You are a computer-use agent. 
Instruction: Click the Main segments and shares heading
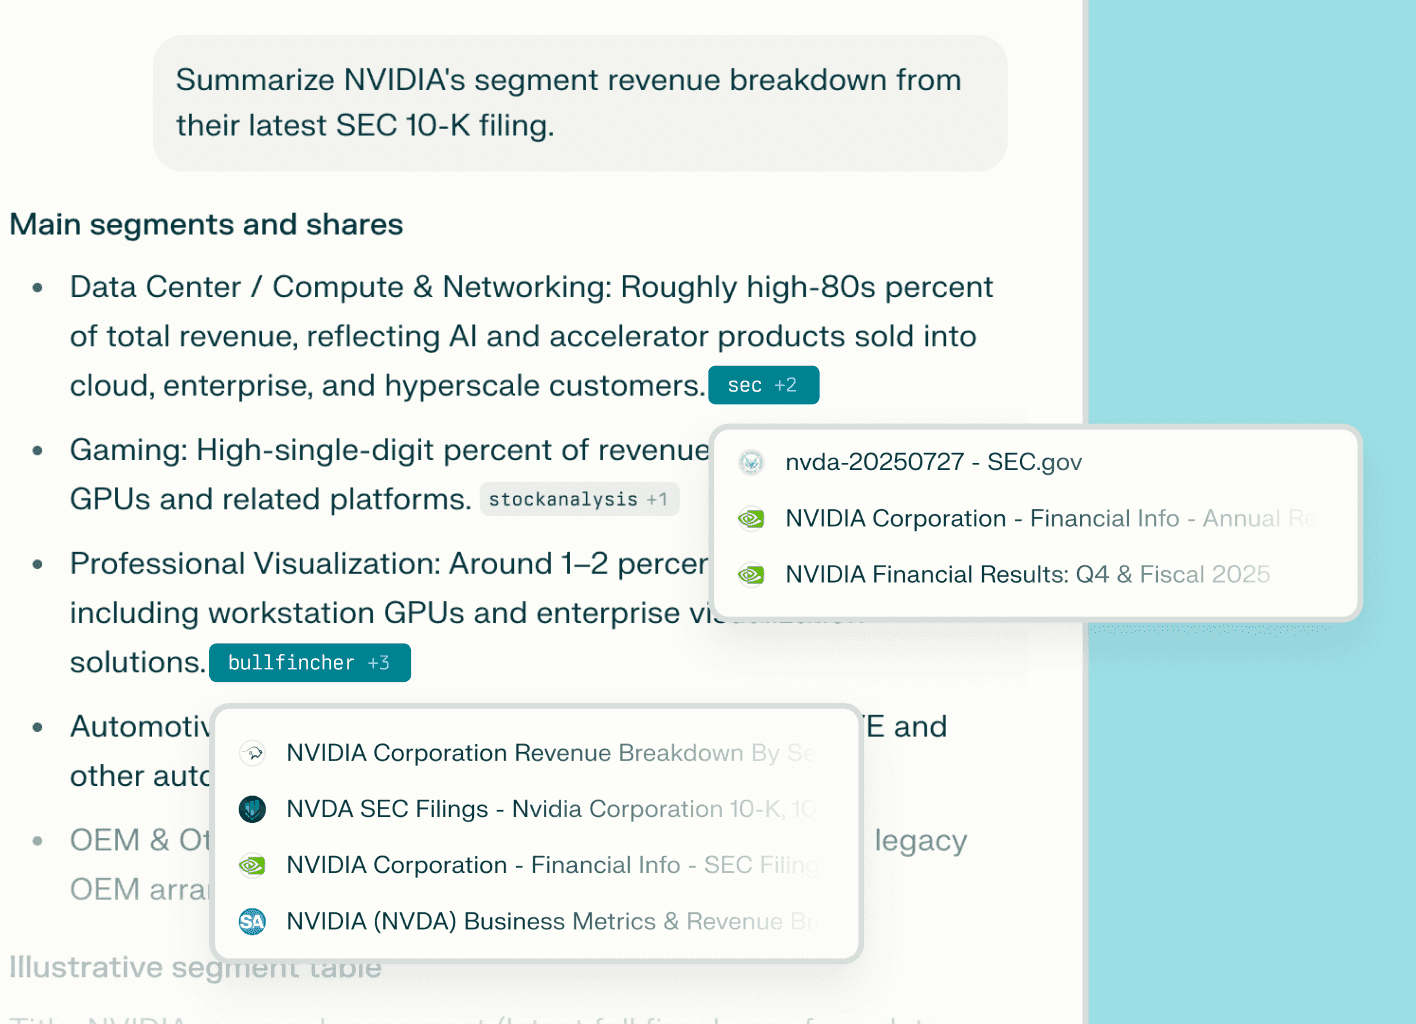(x=207, y=224)
